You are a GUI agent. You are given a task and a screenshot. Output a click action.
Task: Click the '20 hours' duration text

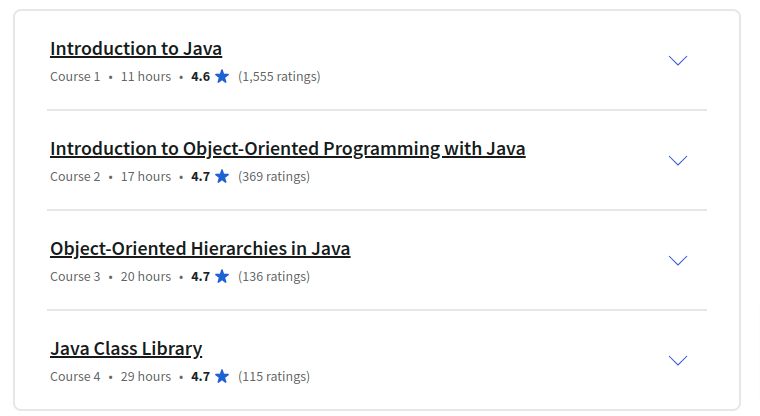pyautogui.click(x=146, y=276)
